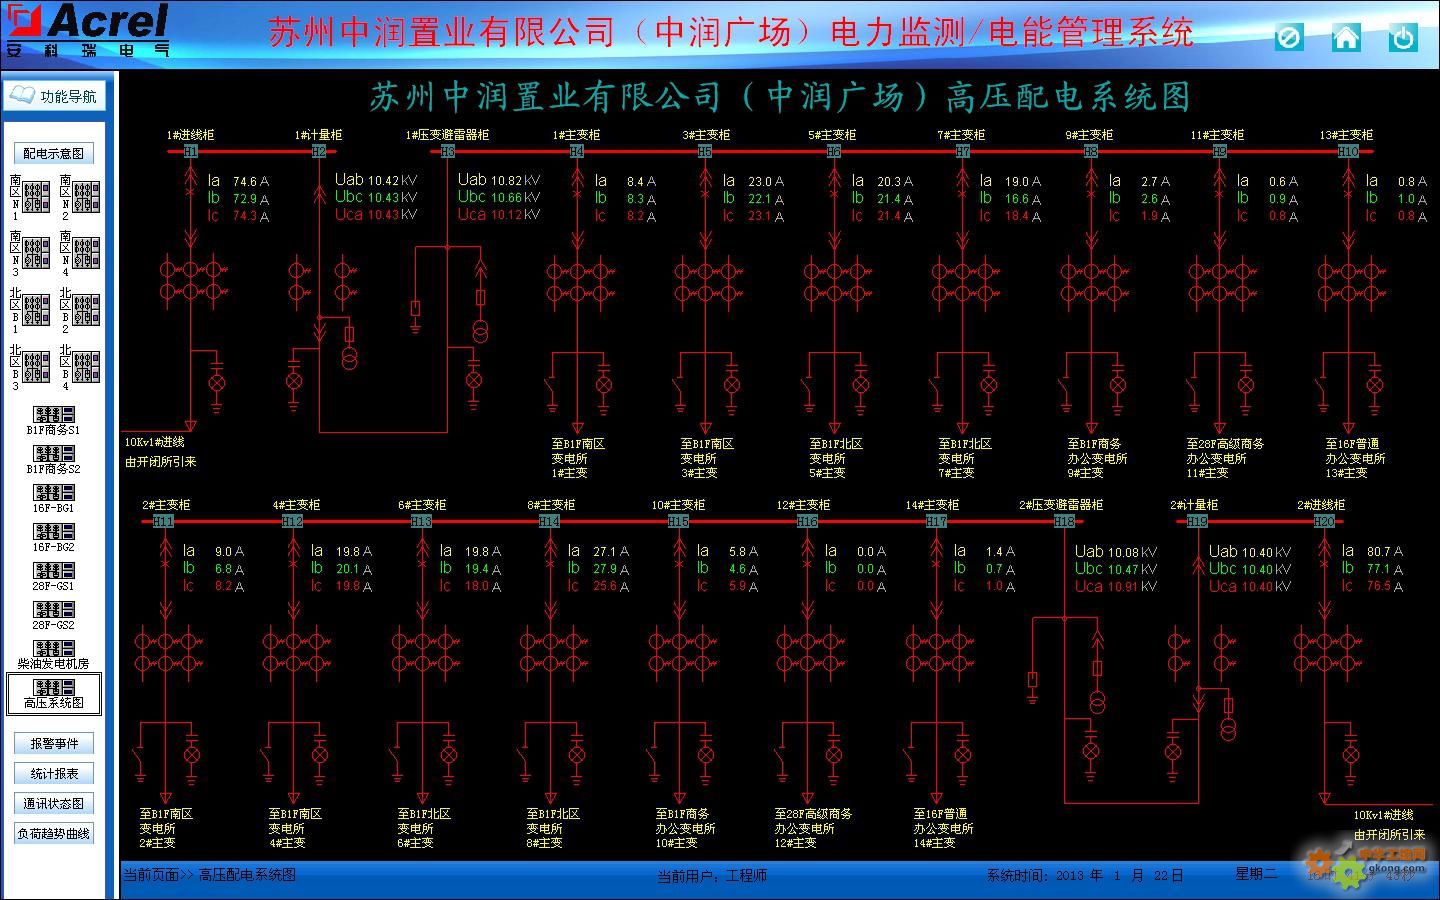Select the 高压系统图 navigation item
Image resolution: width=1440 pixels, height=900 pixels.
click(x=54, y=693)
